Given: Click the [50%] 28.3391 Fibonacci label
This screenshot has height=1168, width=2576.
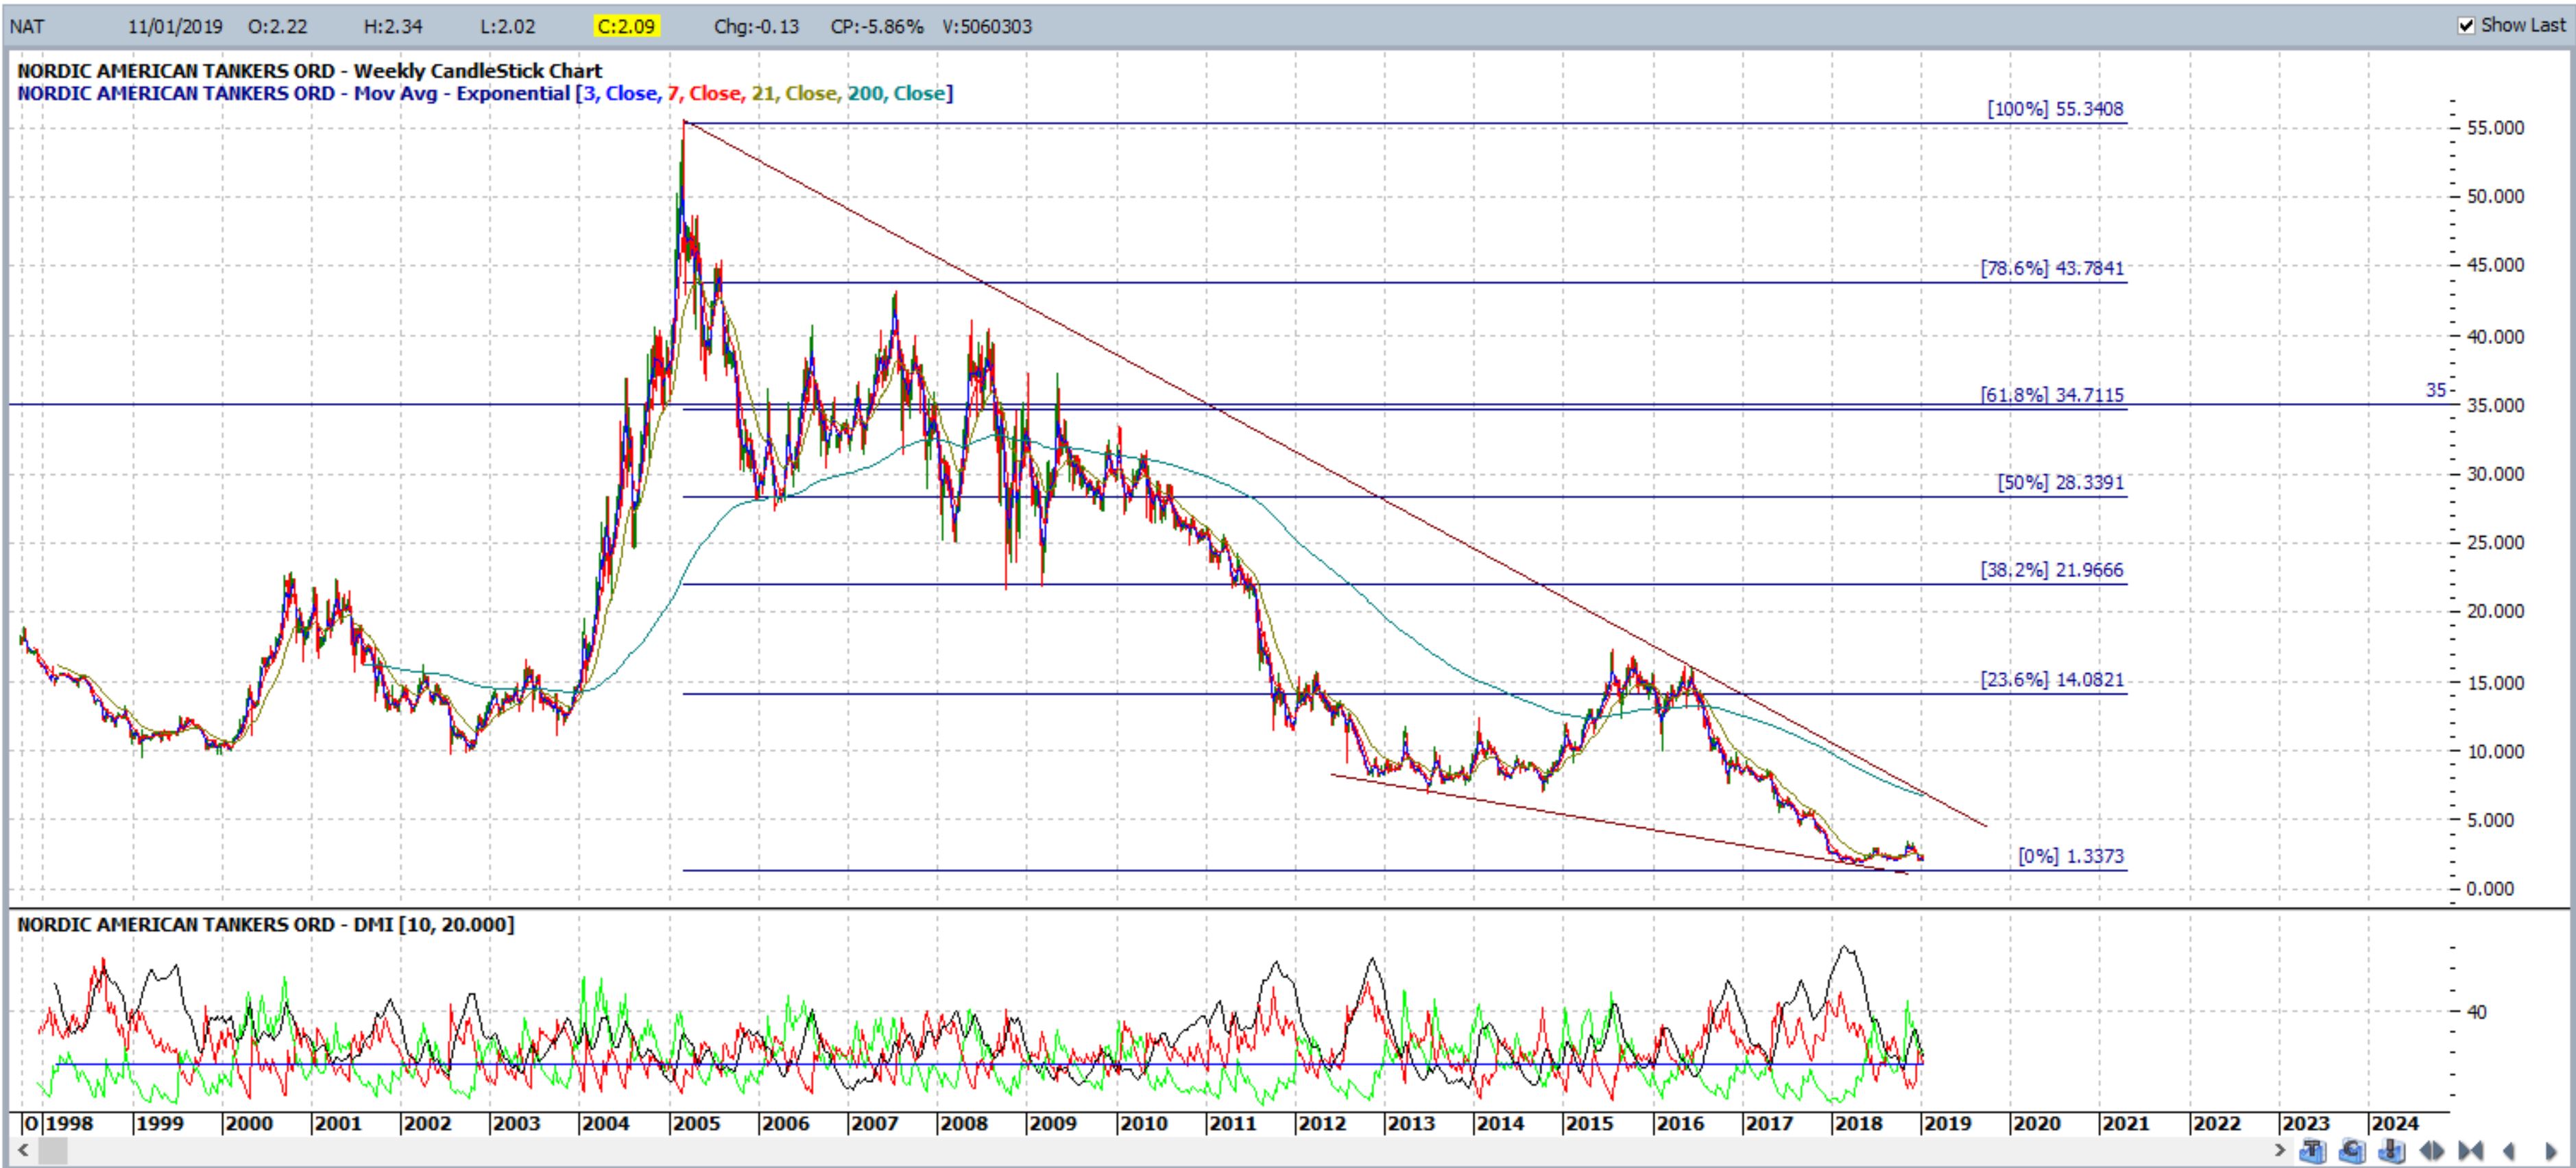Looking at the screenshot, I should pyautogui.click(x=2061, y=483).
